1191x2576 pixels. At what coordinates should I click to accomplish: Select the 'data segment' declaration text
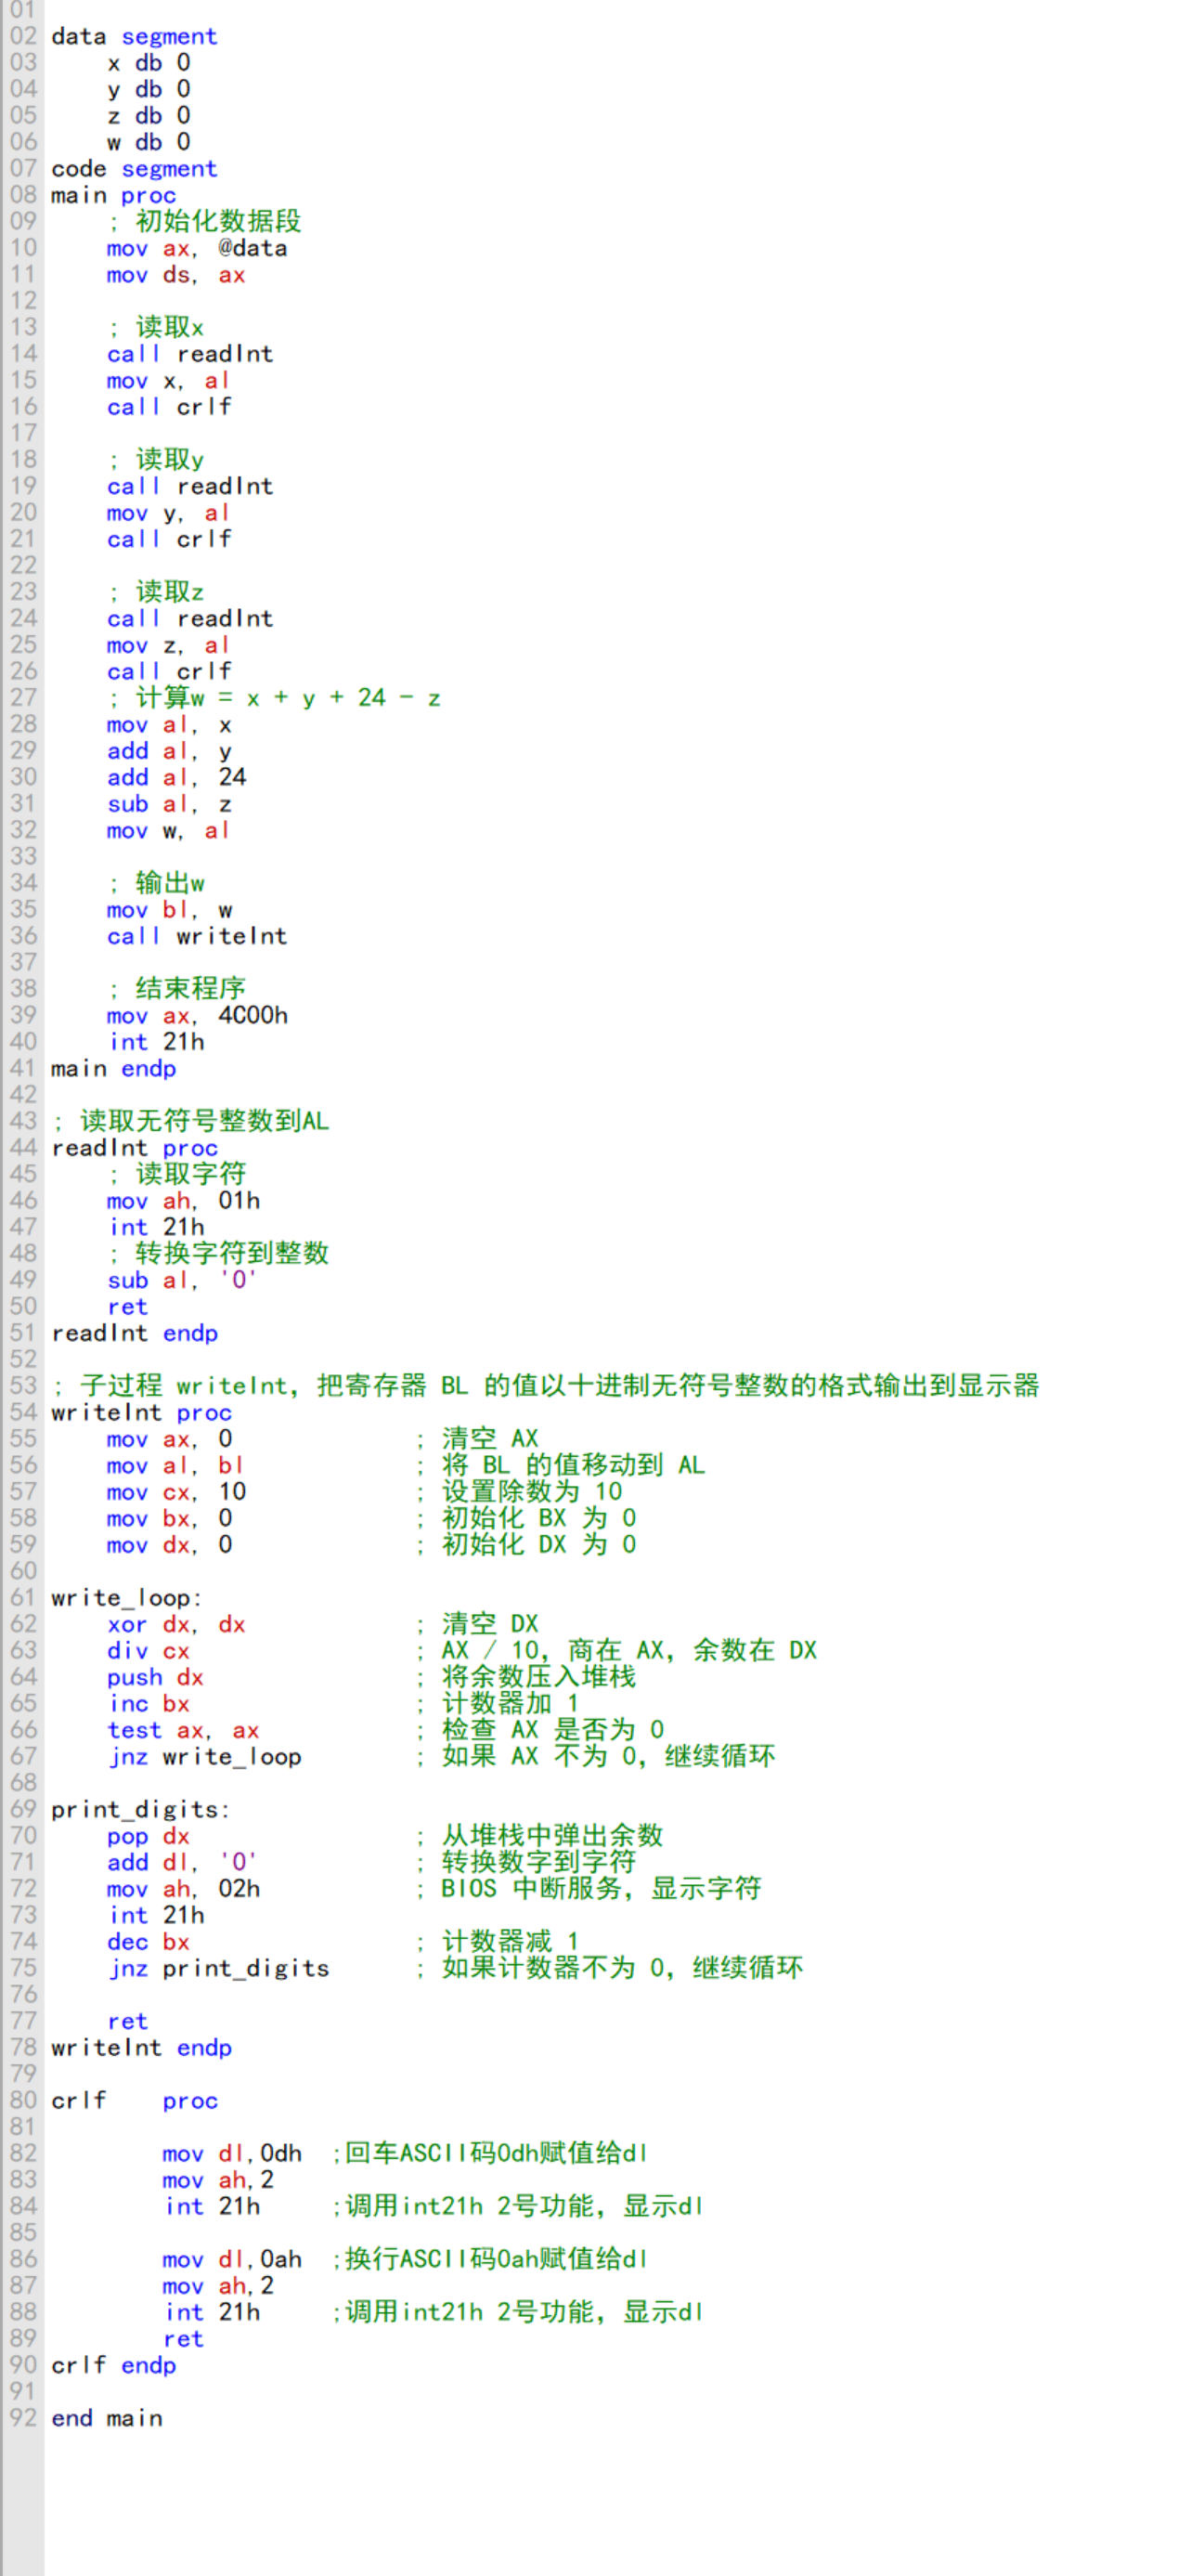pos(134,36)
